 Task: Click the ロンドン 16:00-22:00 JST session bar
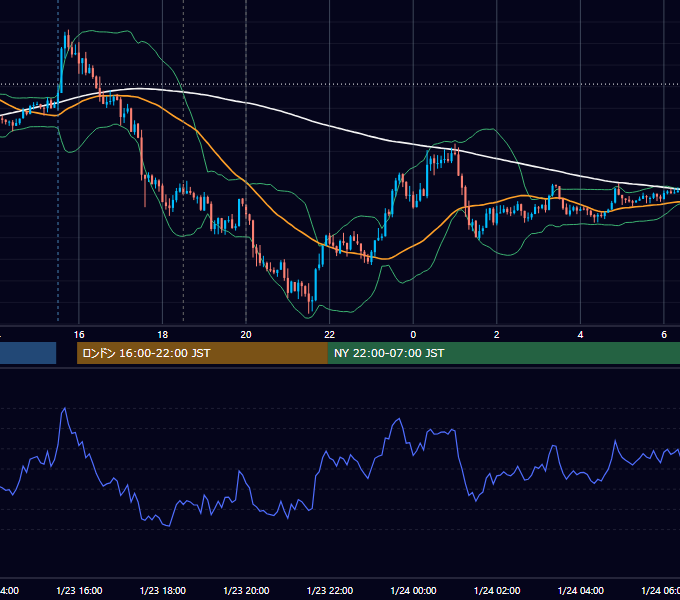202,353
